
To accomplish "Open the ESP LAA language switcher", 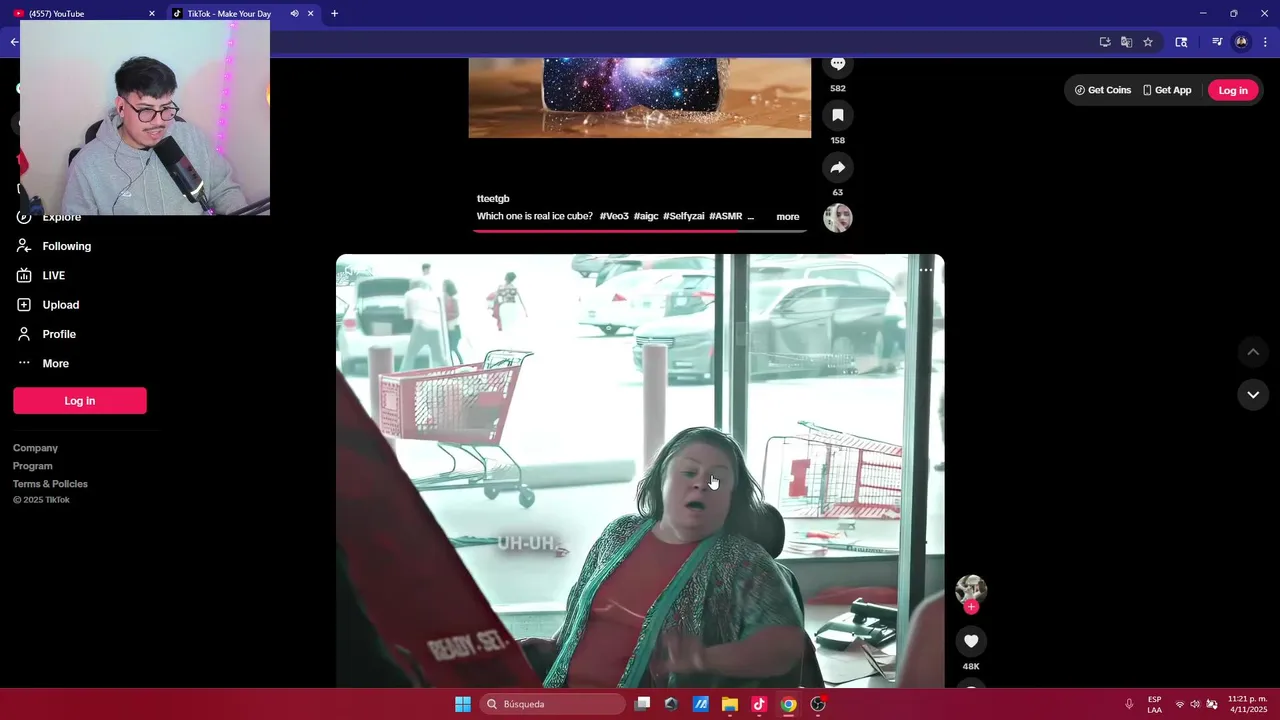I will click(1155, 705).
